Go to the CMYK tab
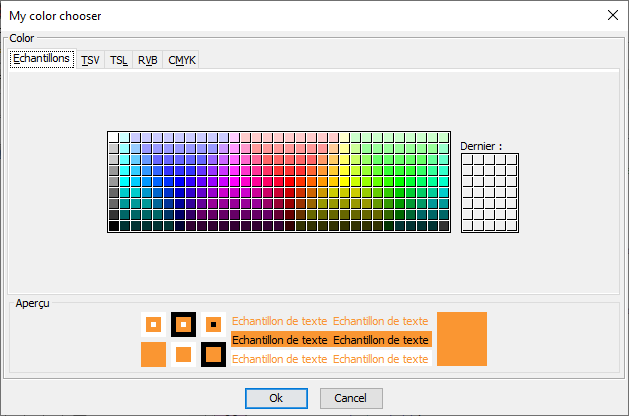 tap(182, 60)
